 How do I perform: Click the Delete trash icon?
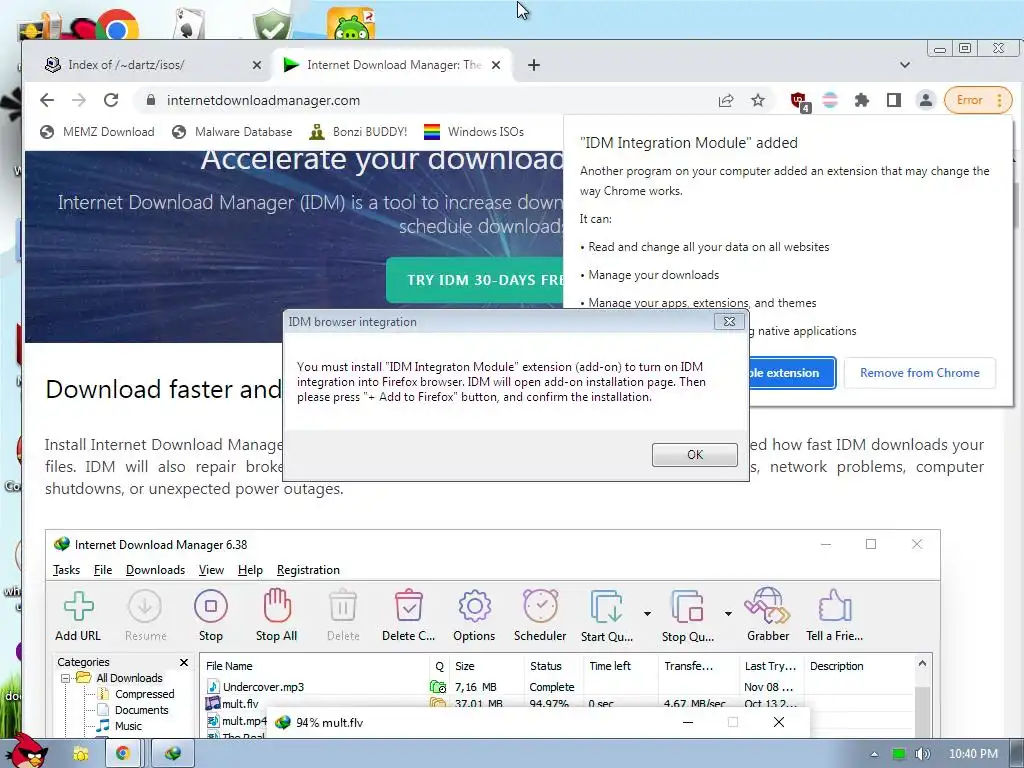343,605
